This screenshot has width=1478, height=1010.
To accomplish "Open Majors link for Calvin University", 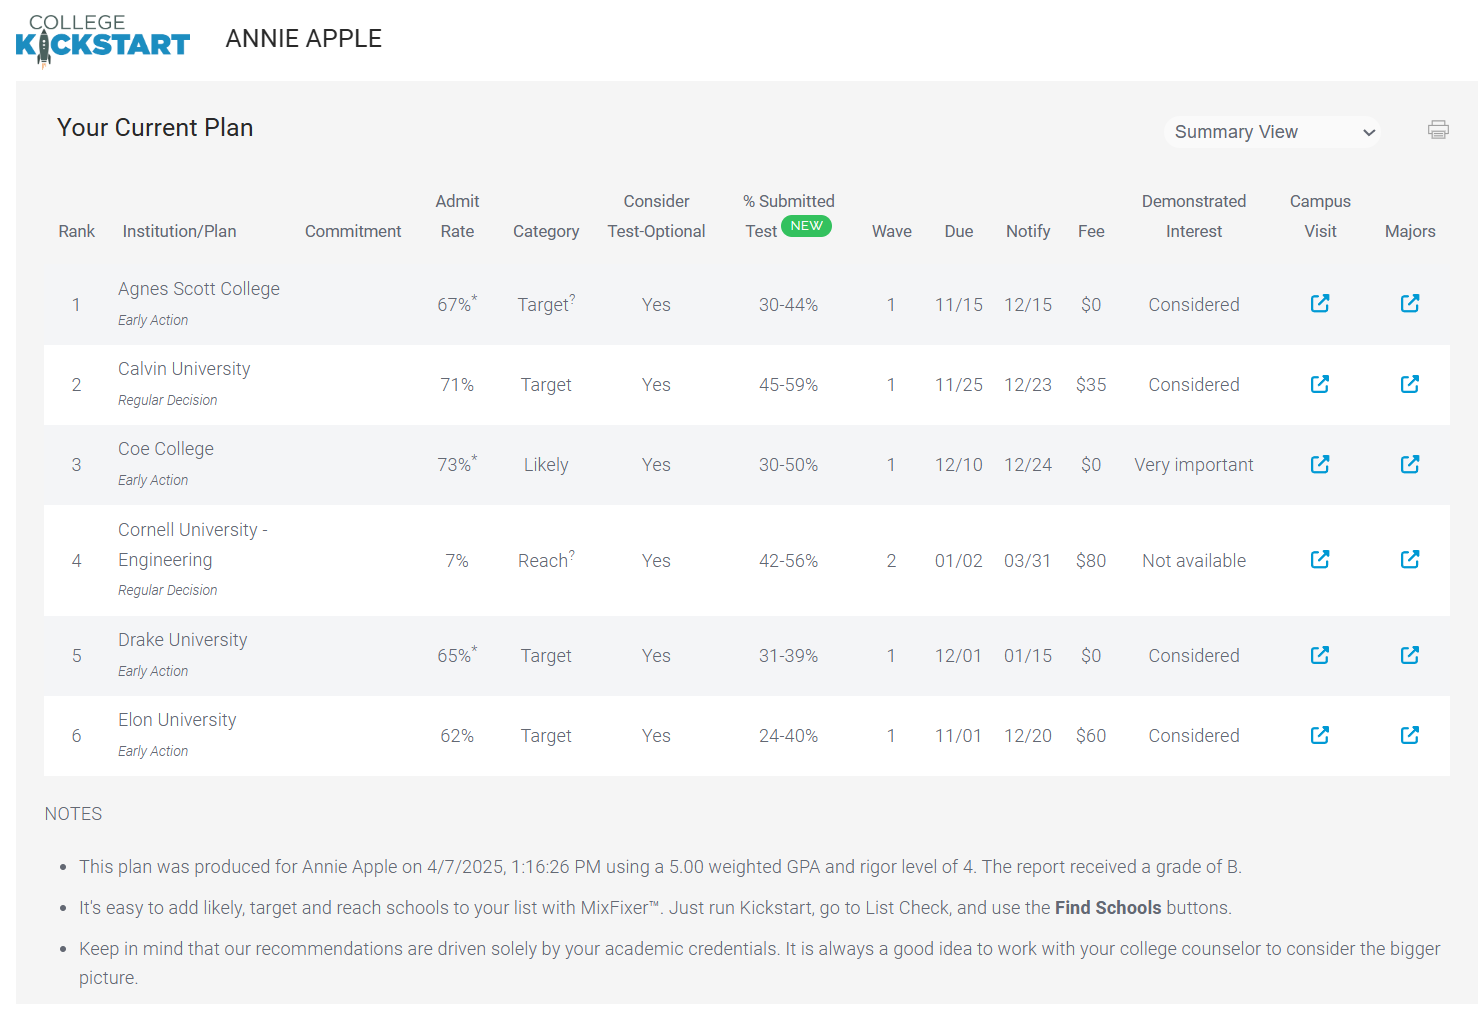I will click(1410, 384).
